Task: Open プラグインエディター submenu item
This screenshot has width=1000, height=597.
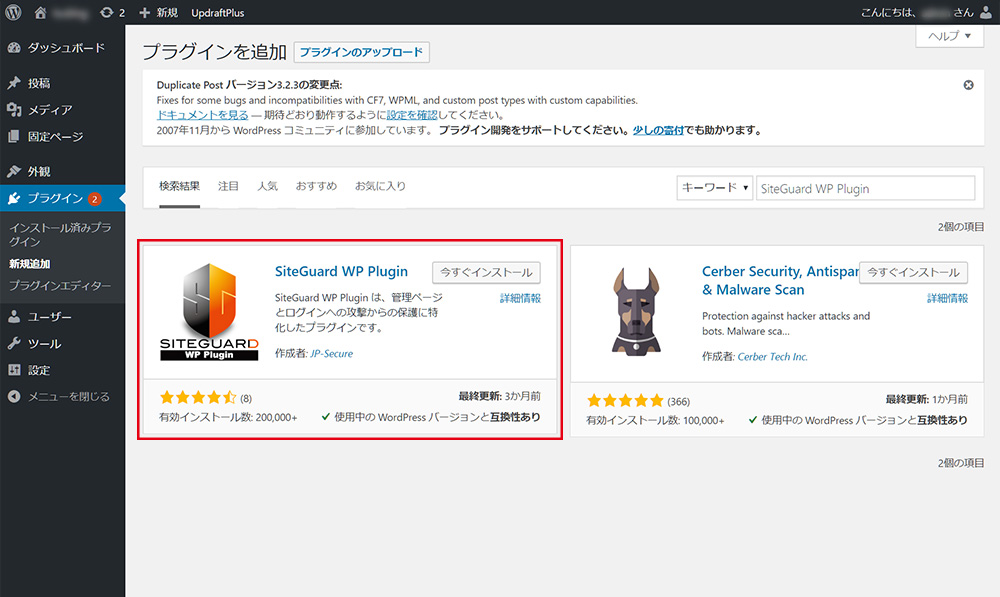Action: tap(60, 286)
